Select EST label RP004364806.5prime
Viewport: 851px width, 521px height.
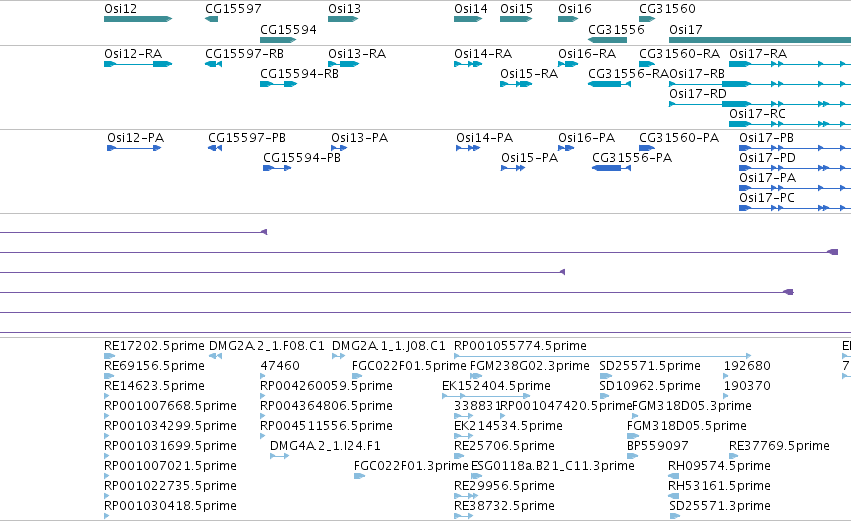click(326, 406)
